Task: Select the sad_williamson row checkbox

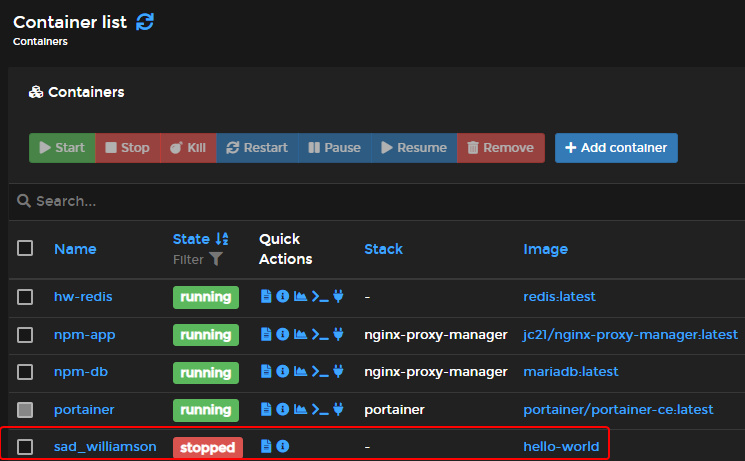Action: tap(25, 447)
